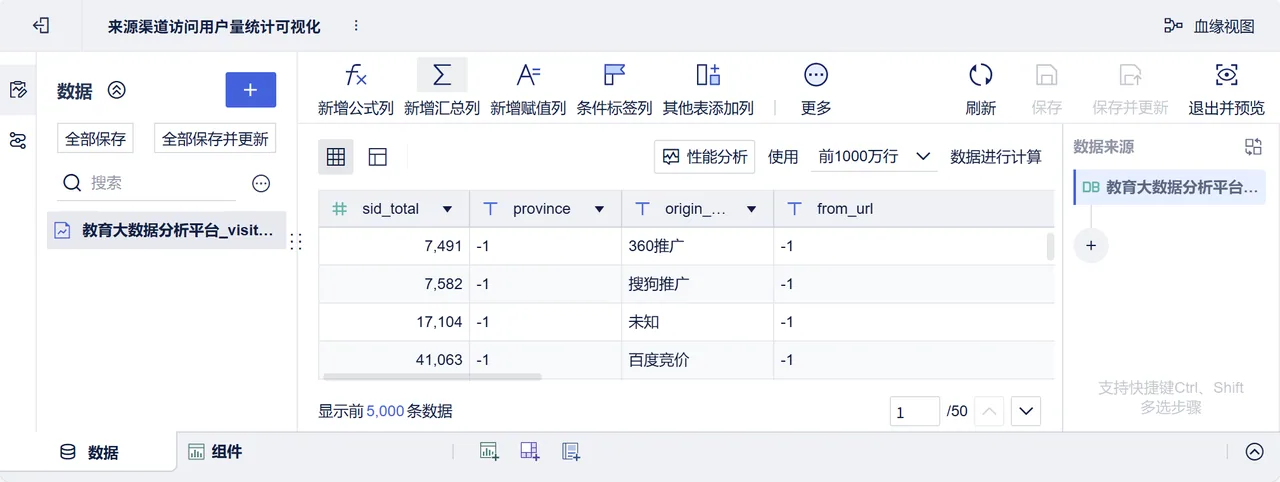This screenshot has height=482, width=1280.
Task: Expand the bottom panel with the up-chevron circle
Action: click(x=1255, y=452)
